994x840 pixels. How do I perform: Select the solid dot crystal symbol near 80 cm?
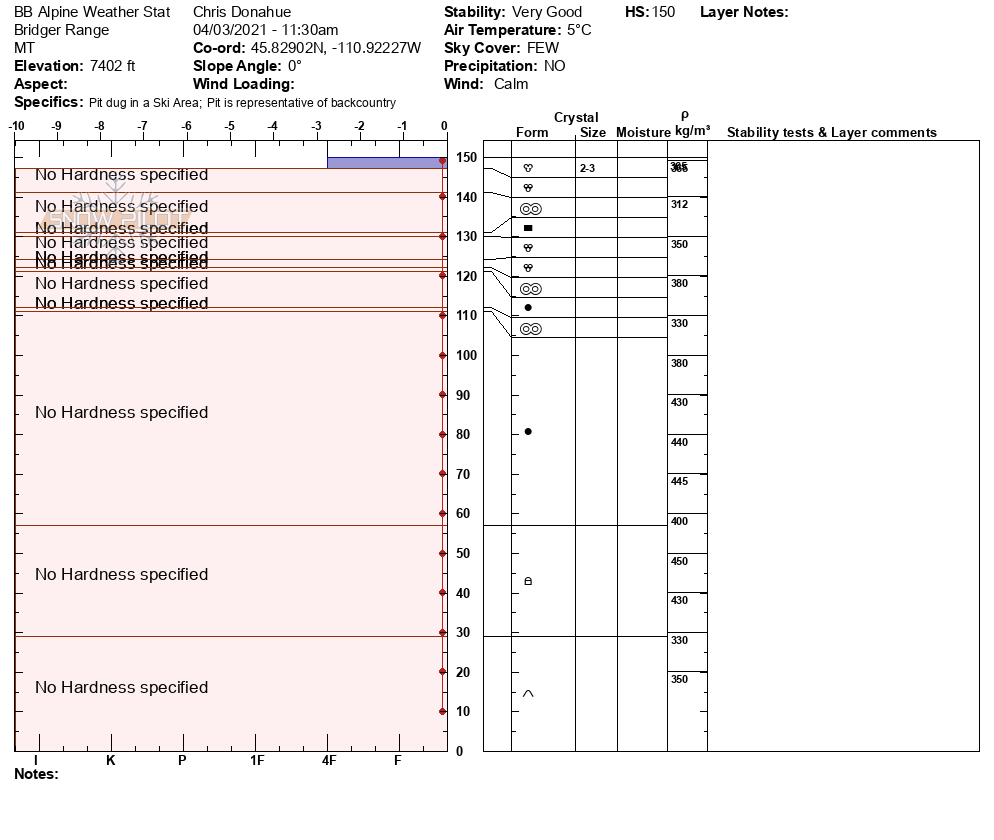click(528, 432)
